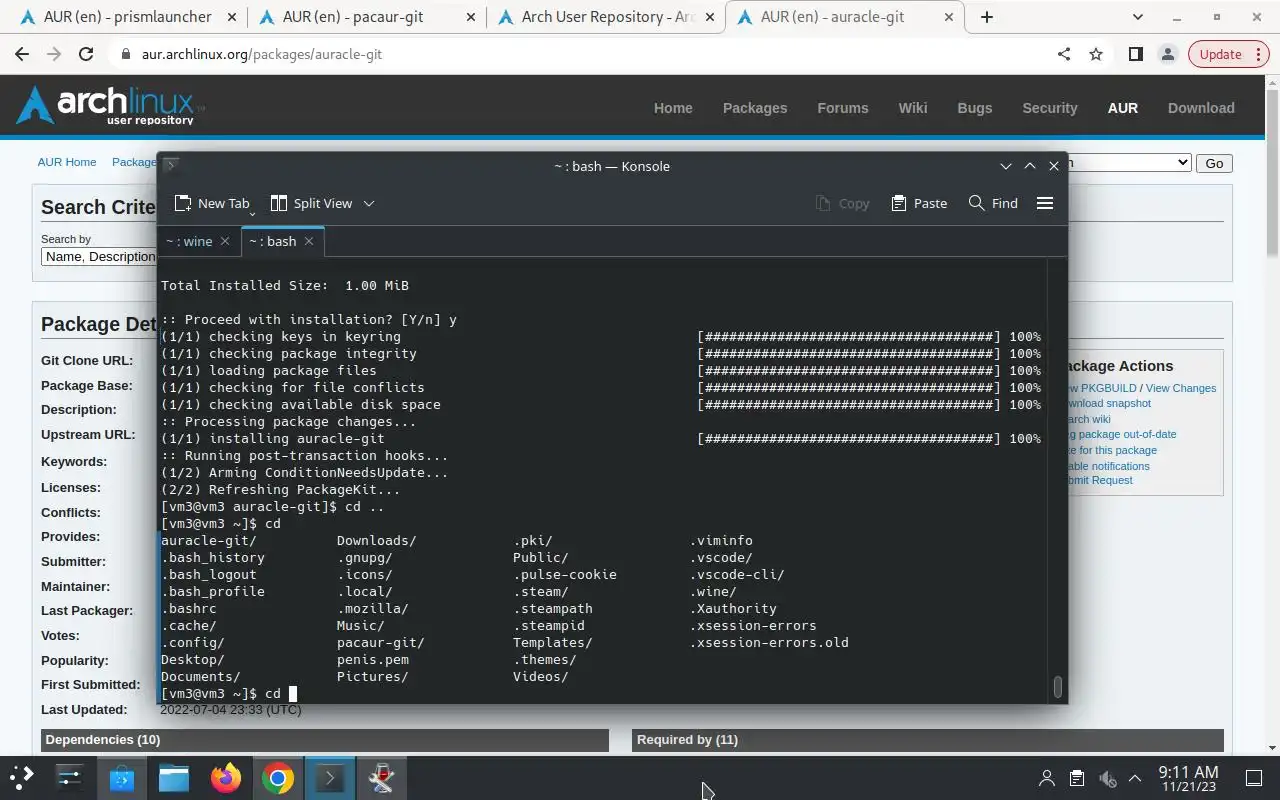Click the Go search button

[1214, 163]
